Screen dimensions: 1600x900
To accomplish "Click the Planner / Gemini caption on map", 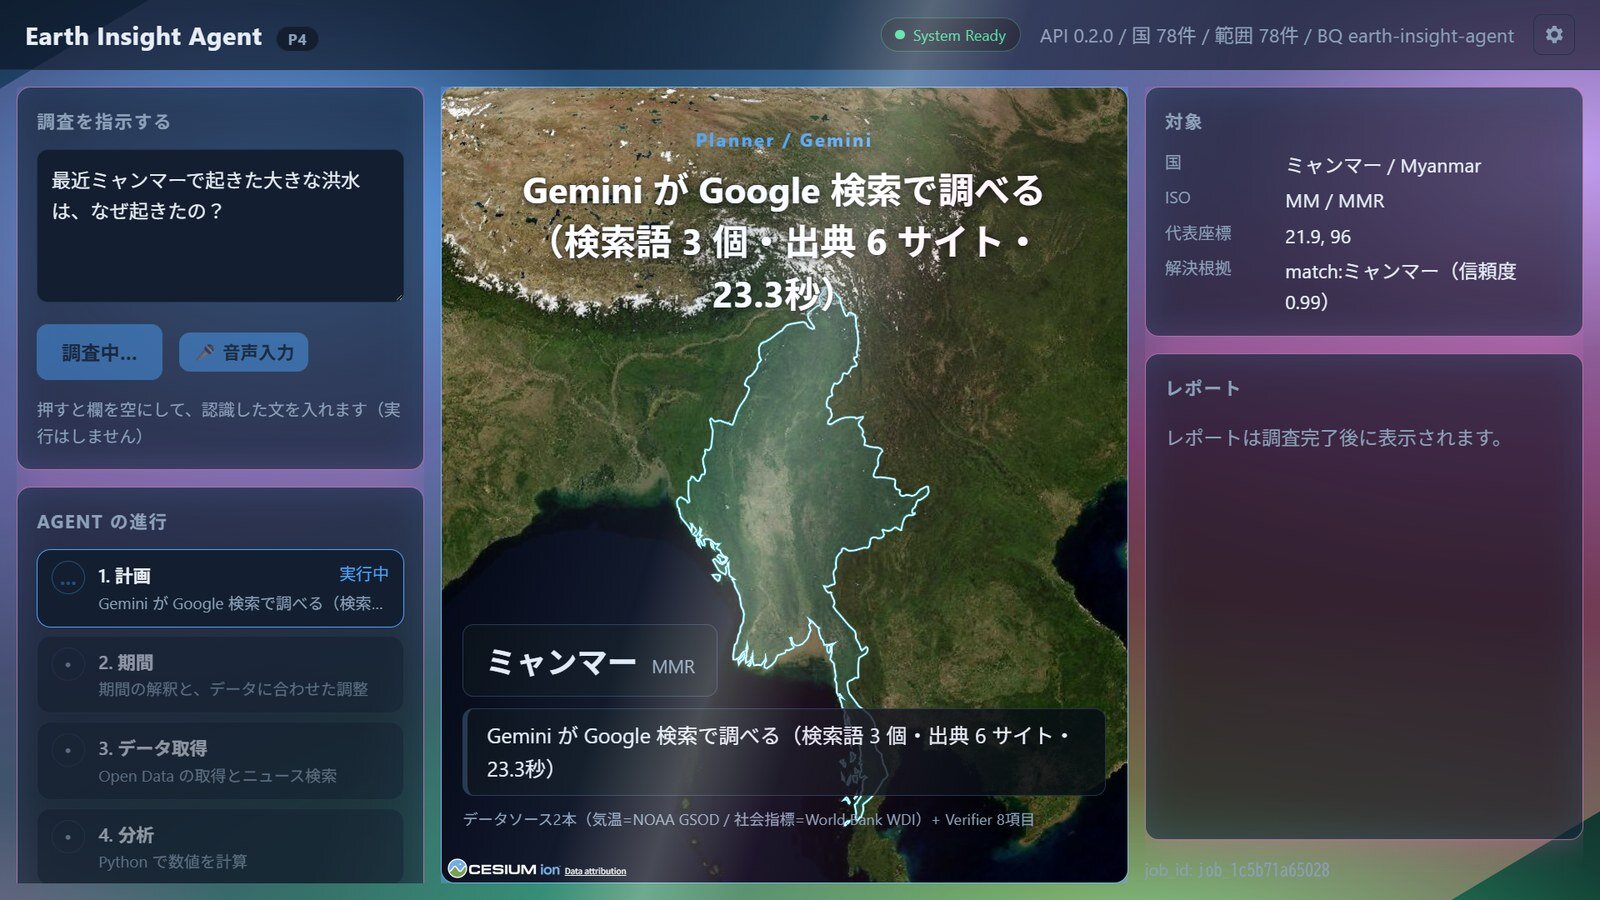I will (x=784, y=141).
